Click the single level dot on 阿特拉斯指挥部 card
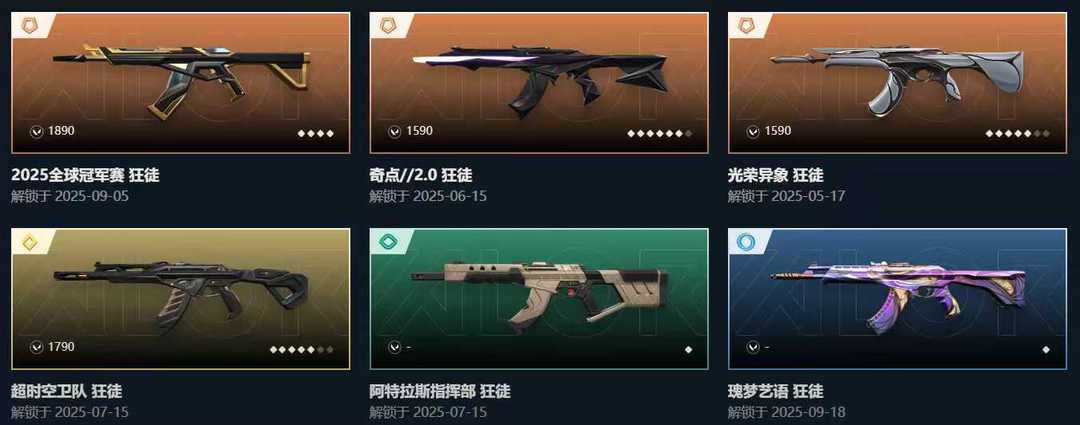Viewport: 1080px width, 425px height. tap(688, 349)
